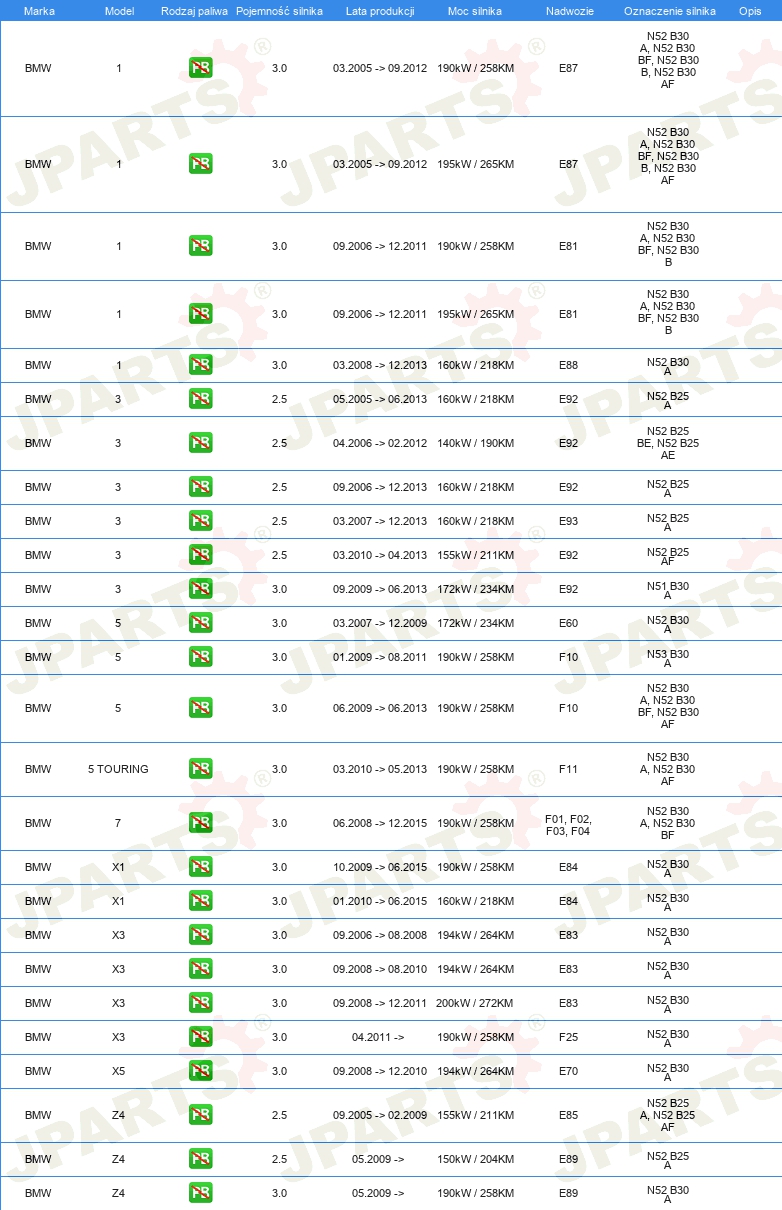The width and height of the screenshot is (782, 1210).
Task: Select the 04.2011 -> production date cell
Action: [378, 1037]
